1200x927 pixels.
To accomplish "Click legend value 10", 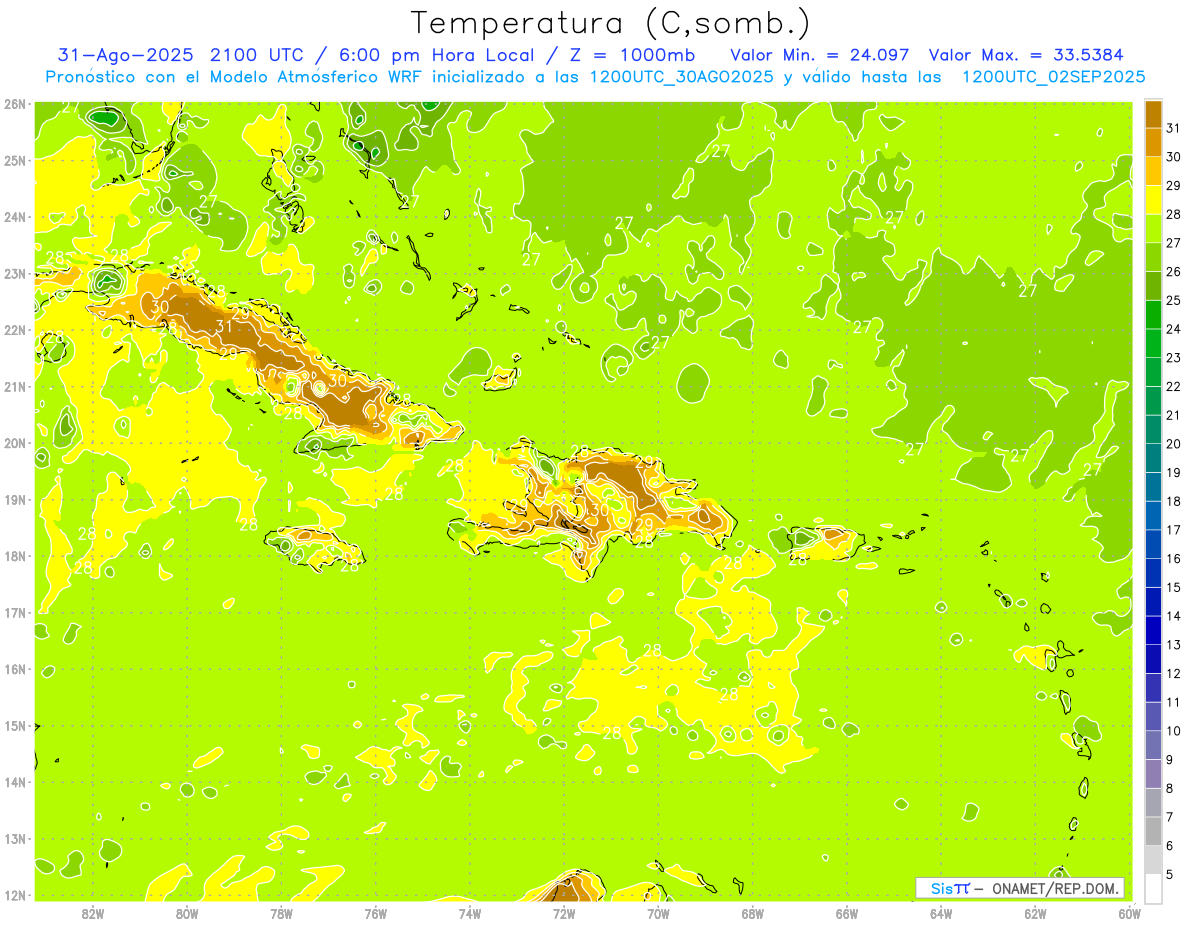I will (x=1173, y=731).
